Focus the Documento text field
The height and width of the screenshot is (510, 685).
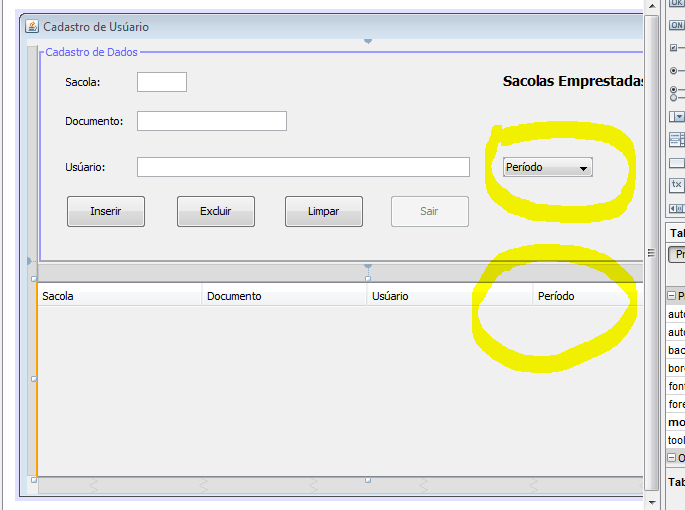click(x=212, y=121)
